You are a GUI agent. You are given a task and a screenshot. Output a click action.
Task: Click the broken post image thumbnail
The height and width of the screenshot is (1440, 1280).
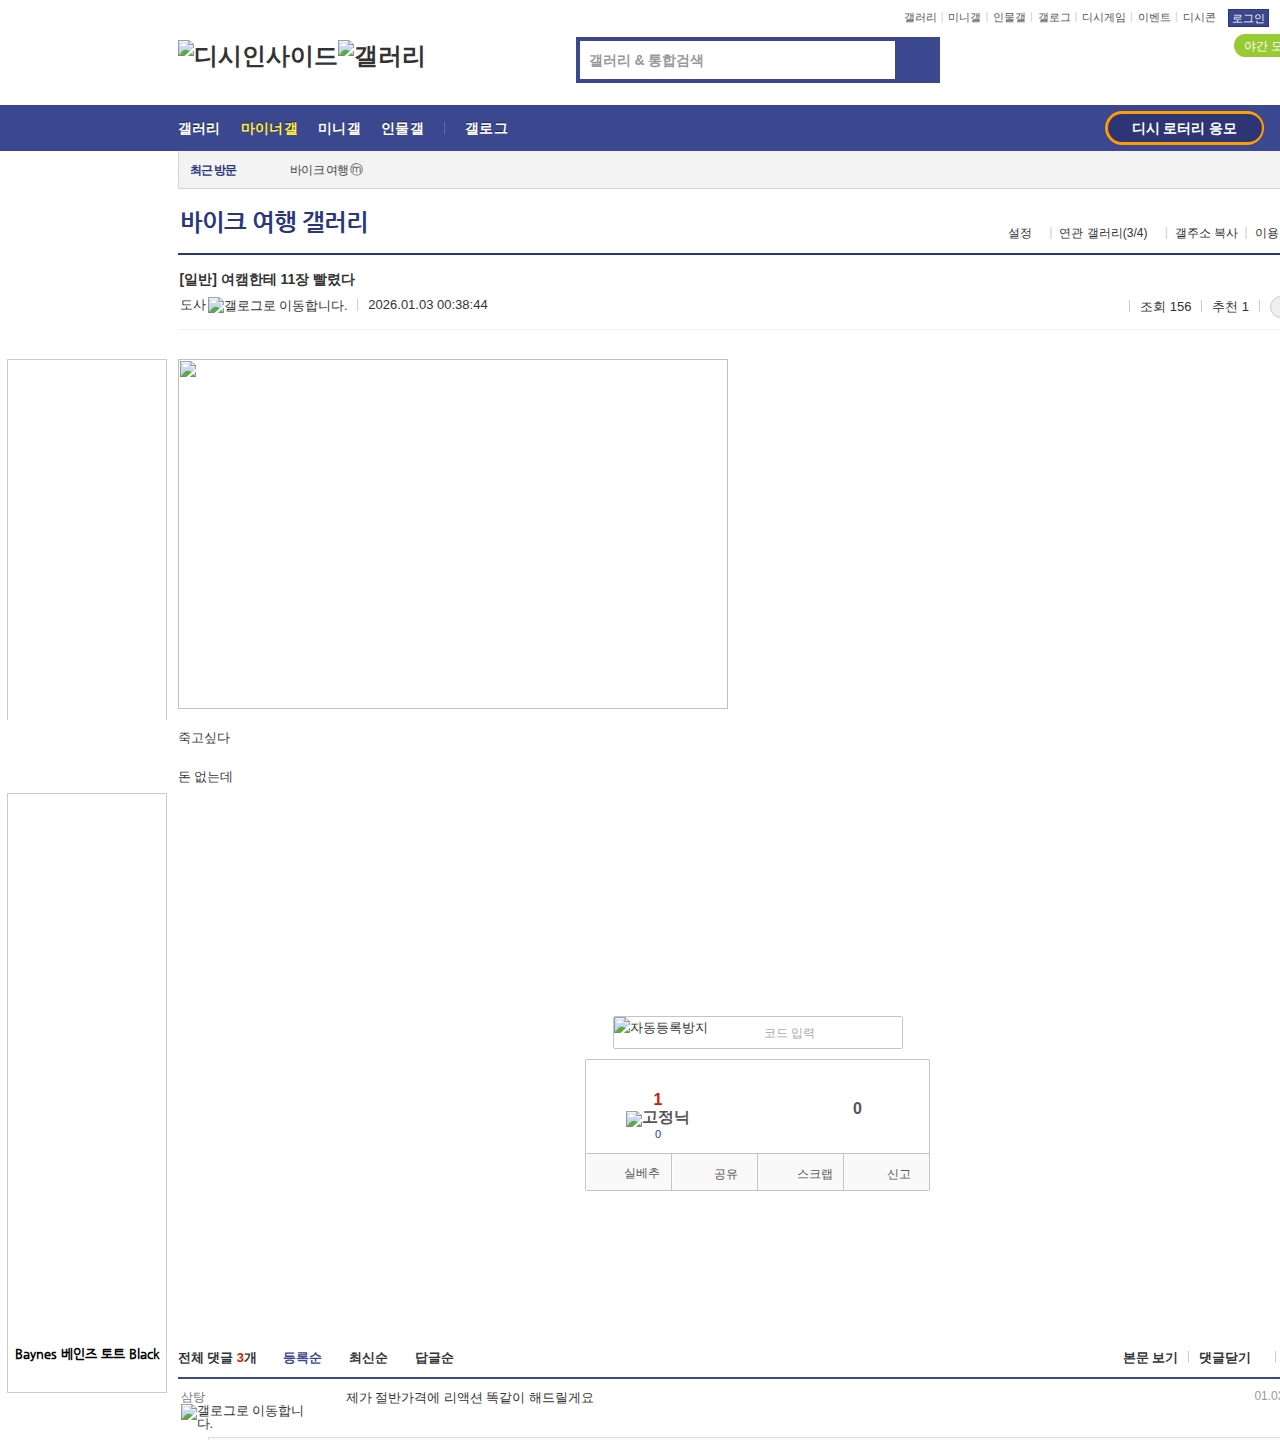point(453,534)
